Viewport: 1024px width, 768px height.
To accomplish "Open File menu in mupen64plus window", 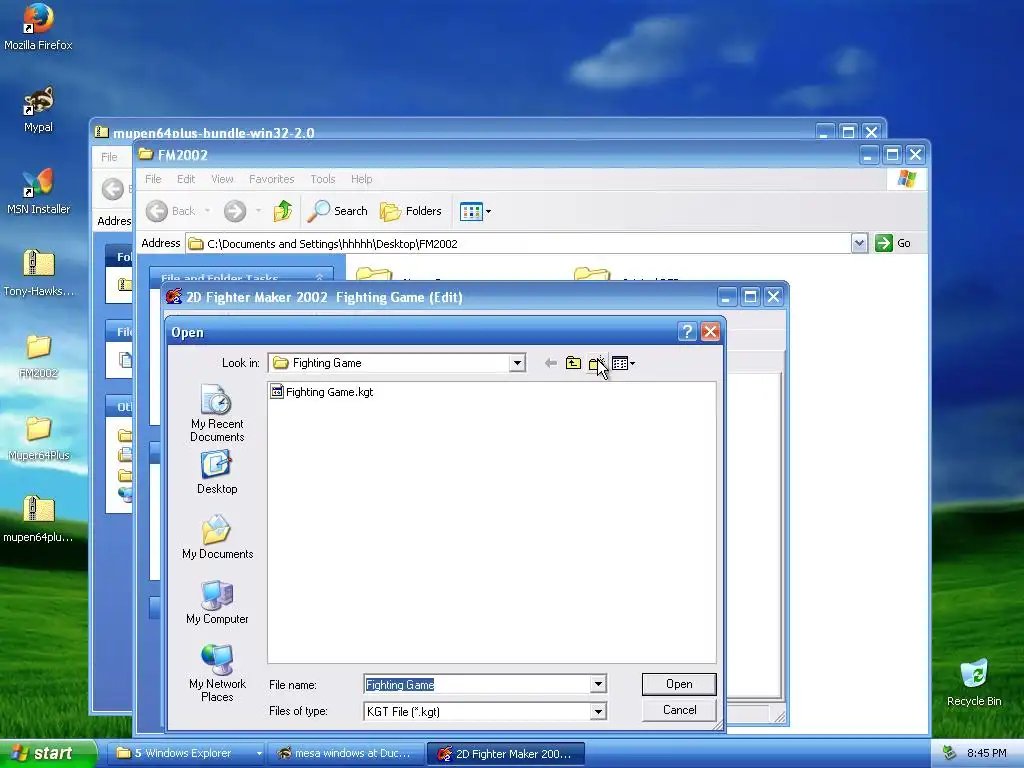I will 109,157.
